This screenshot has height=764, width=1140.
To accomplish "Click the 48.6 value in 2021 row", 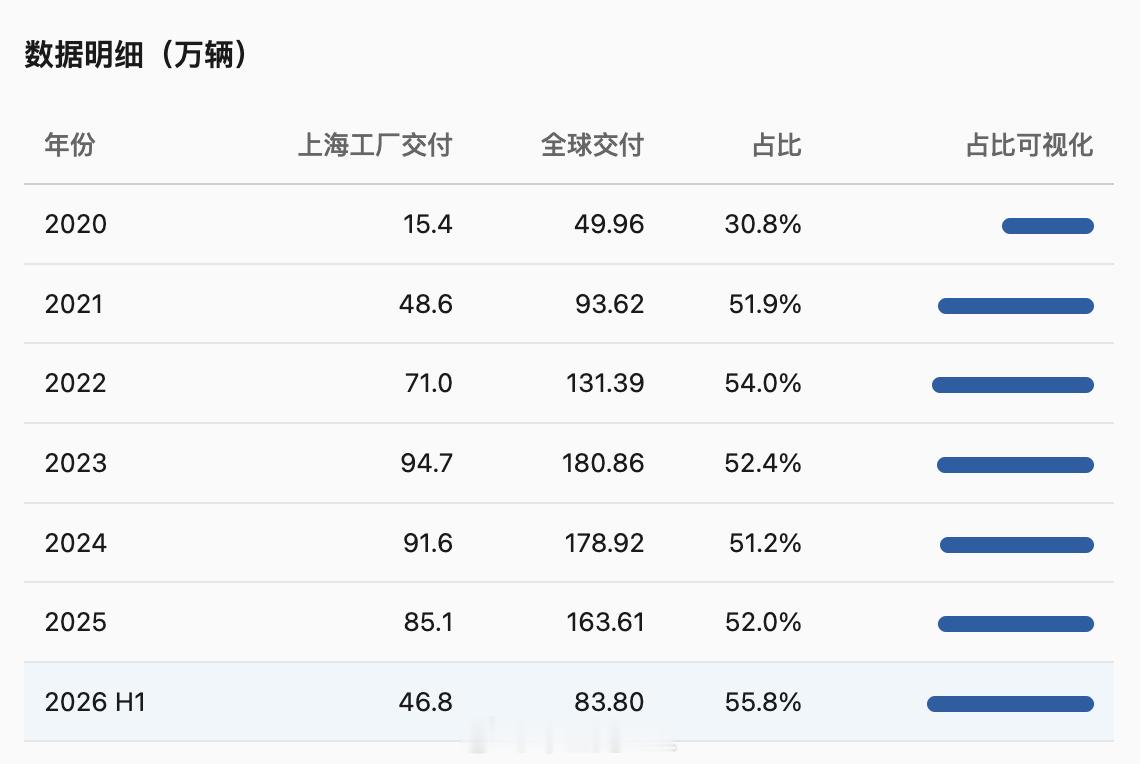I will (425, 304).
